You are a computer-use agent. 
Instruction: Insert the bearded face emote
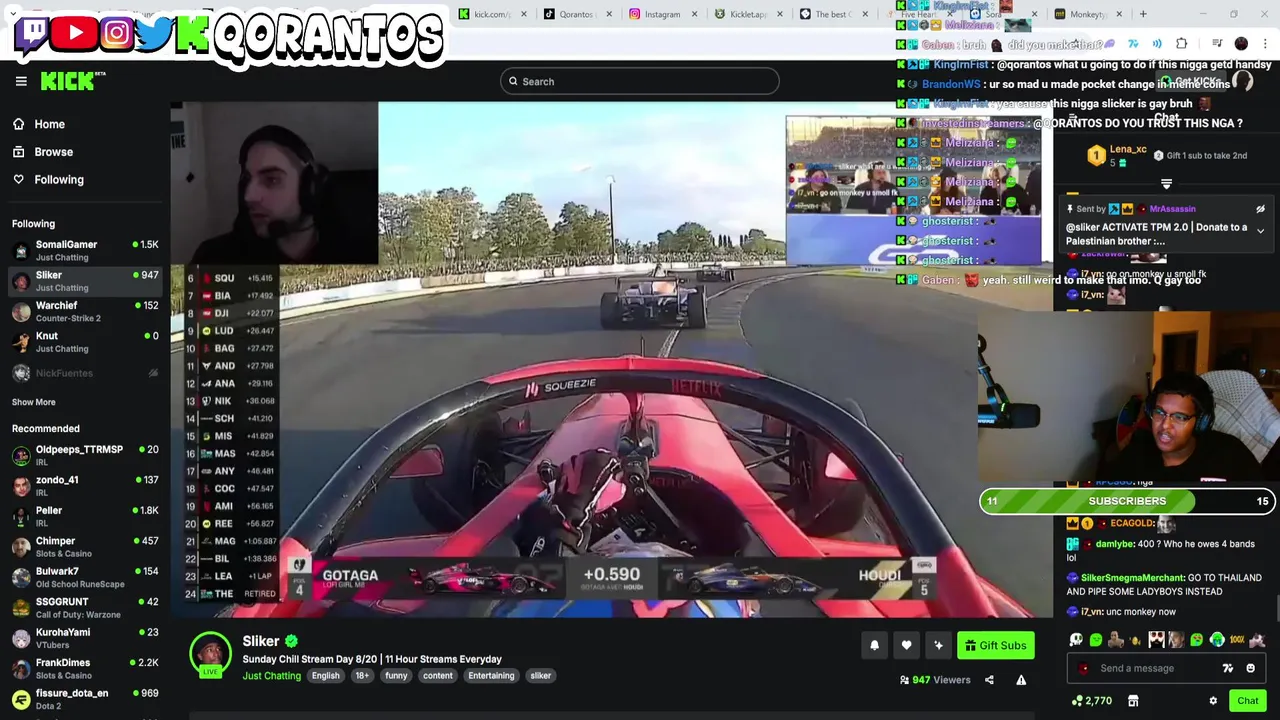point(1156,640)
